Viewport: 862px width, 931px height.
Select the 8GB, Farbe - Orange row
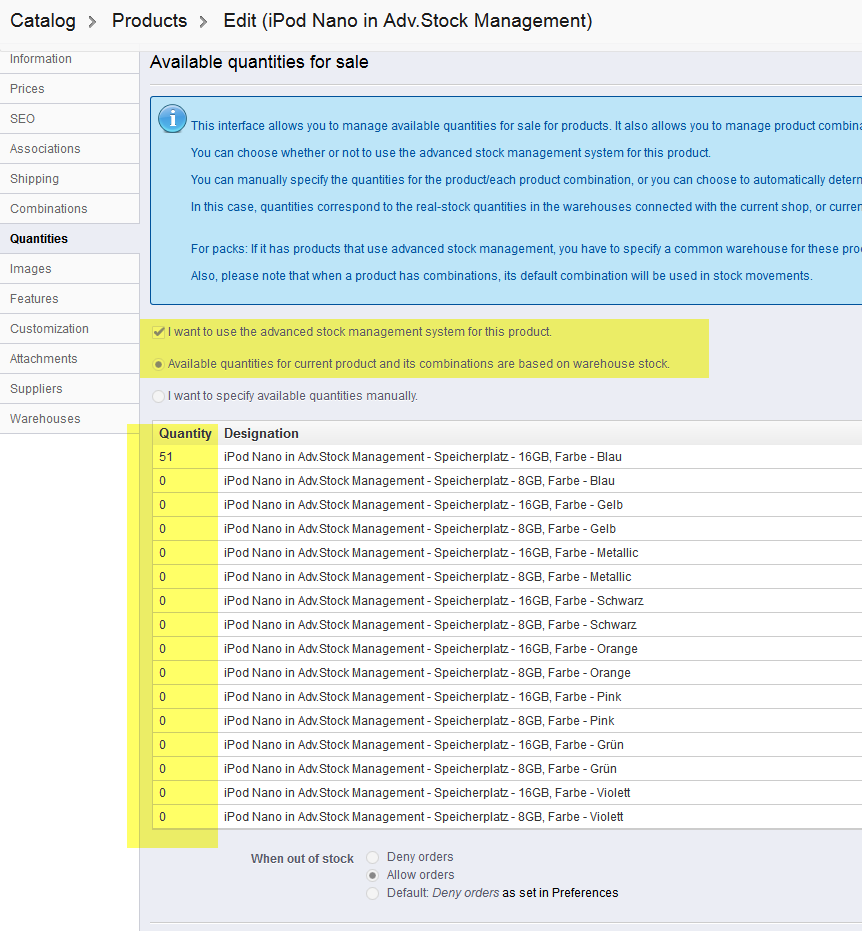507,673
